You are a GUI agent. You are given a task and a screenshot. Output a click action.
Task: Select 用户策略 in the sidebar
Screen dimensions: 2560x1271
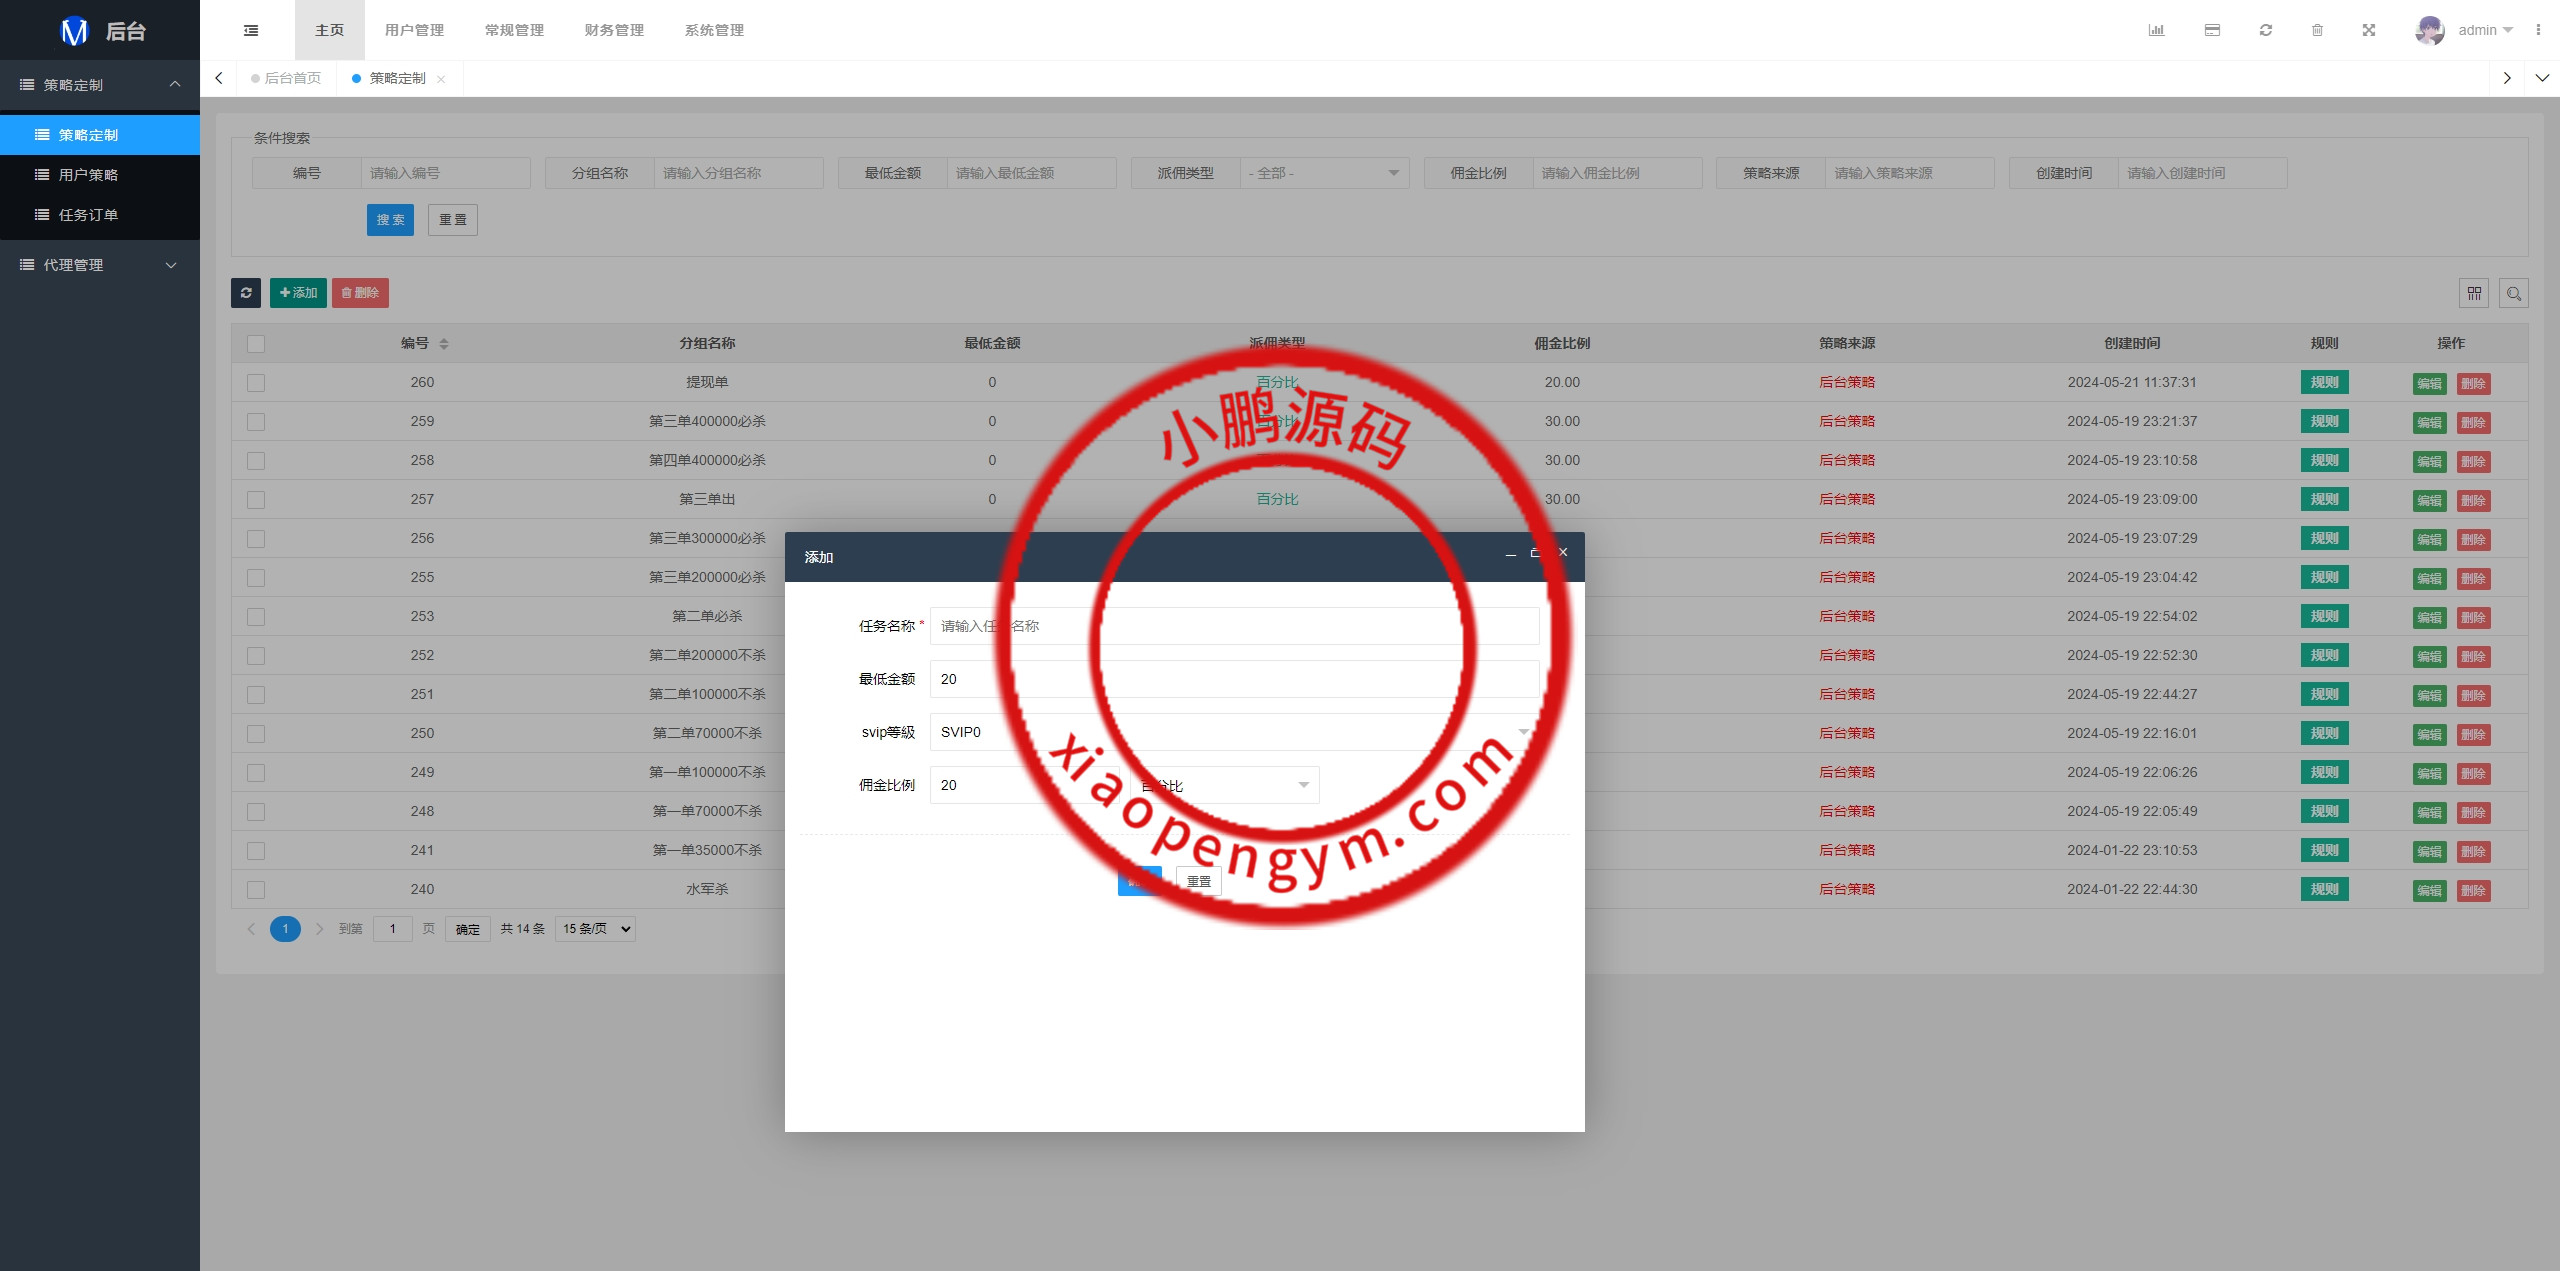[88, 175]
